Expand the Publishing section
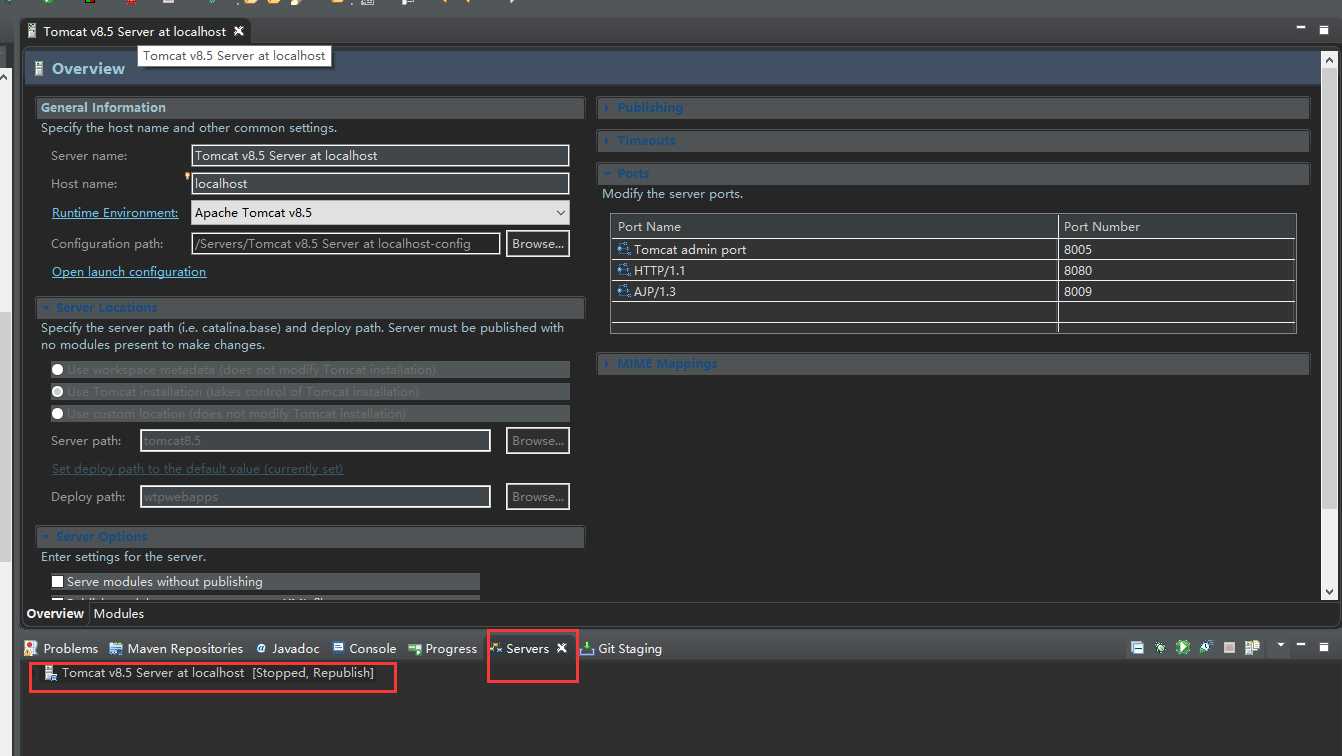Viewport: 1342px width, 756px height. [x=607, y=108]
